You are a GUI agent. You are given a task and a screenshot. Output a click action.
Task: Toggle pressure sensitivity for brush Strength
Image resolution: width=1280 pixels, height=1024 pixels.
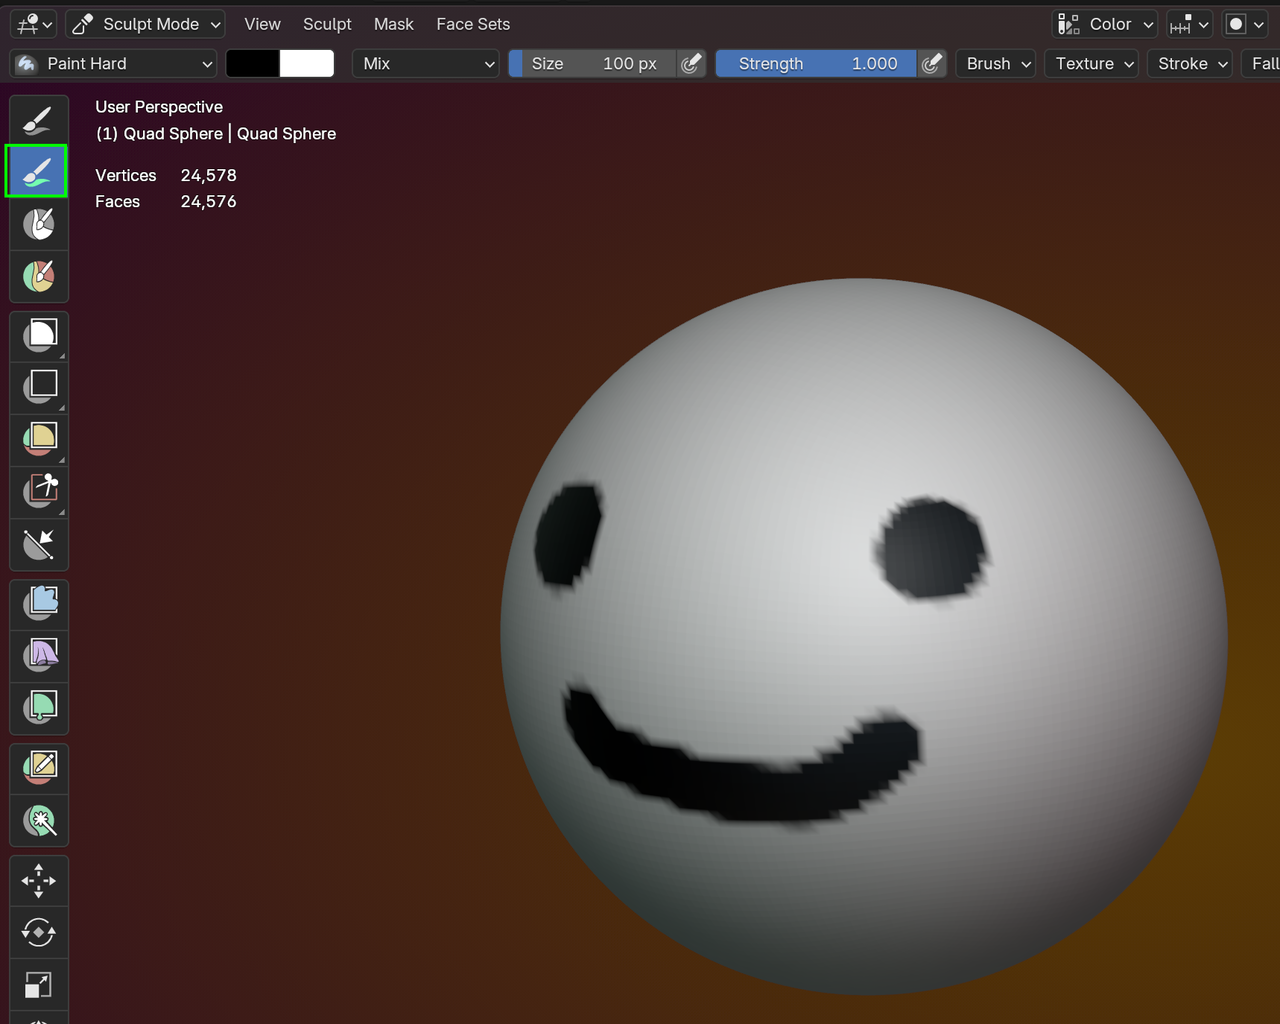coord(931,63)
